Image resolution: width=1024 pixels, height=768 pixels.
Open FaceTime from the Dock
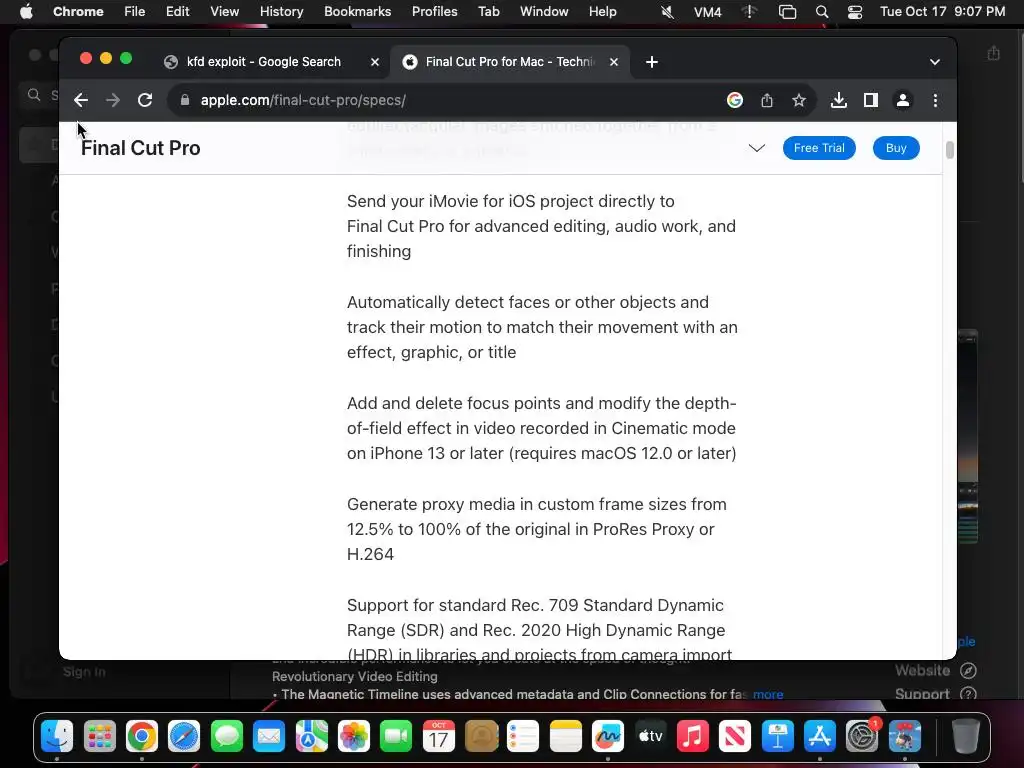coord(396,737)
